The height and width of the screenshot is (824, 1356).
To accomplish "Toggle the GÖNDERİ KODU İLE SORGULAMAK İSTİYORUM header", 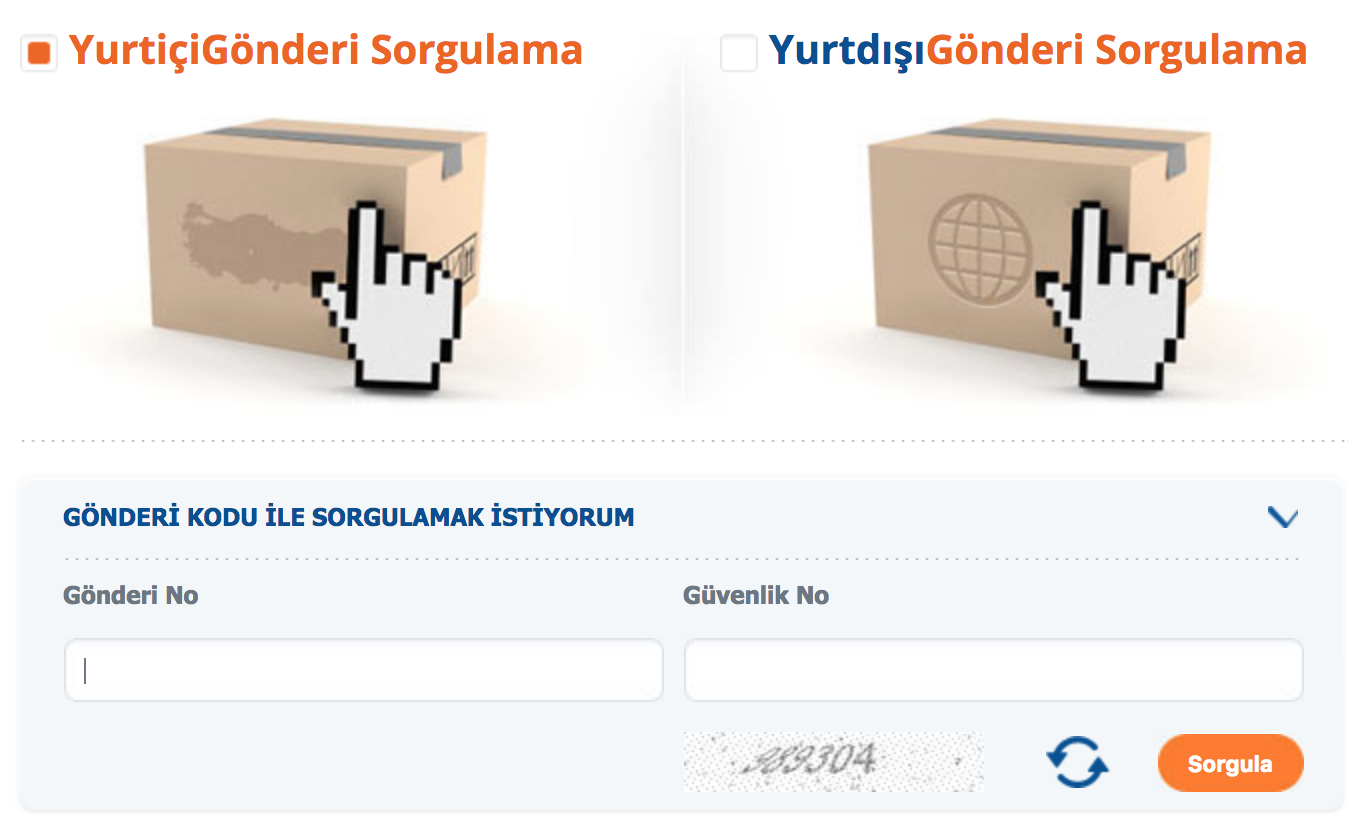I will click(349, 517).
